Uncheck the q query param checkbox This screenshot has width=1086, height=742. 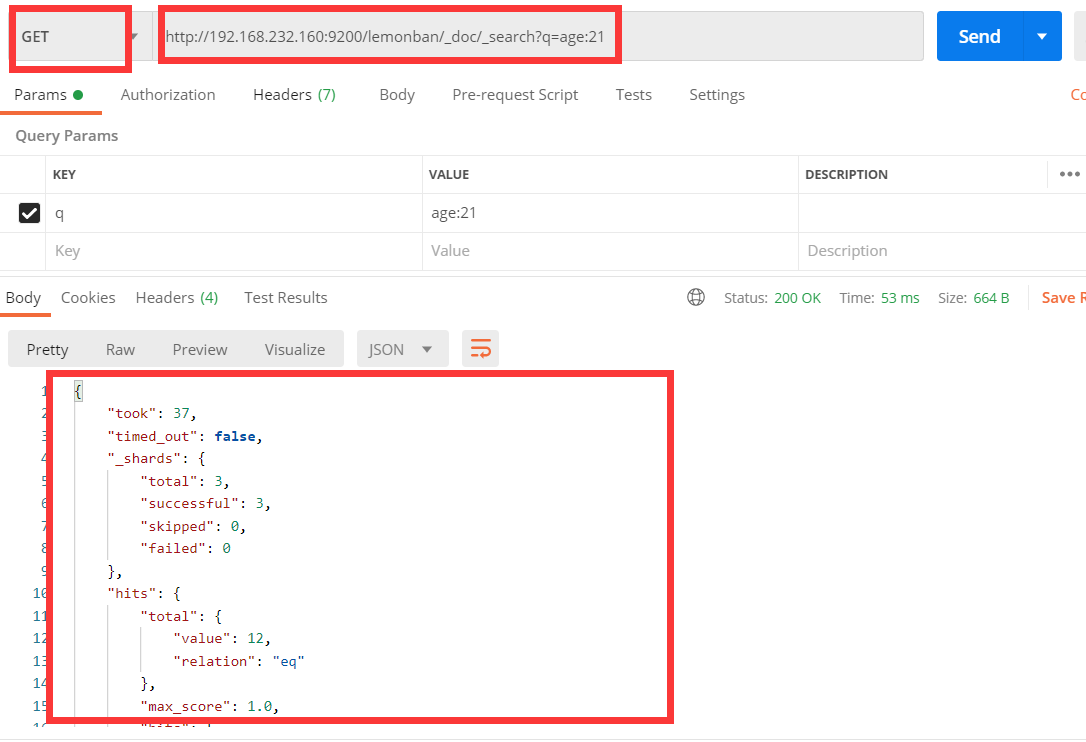30,213
